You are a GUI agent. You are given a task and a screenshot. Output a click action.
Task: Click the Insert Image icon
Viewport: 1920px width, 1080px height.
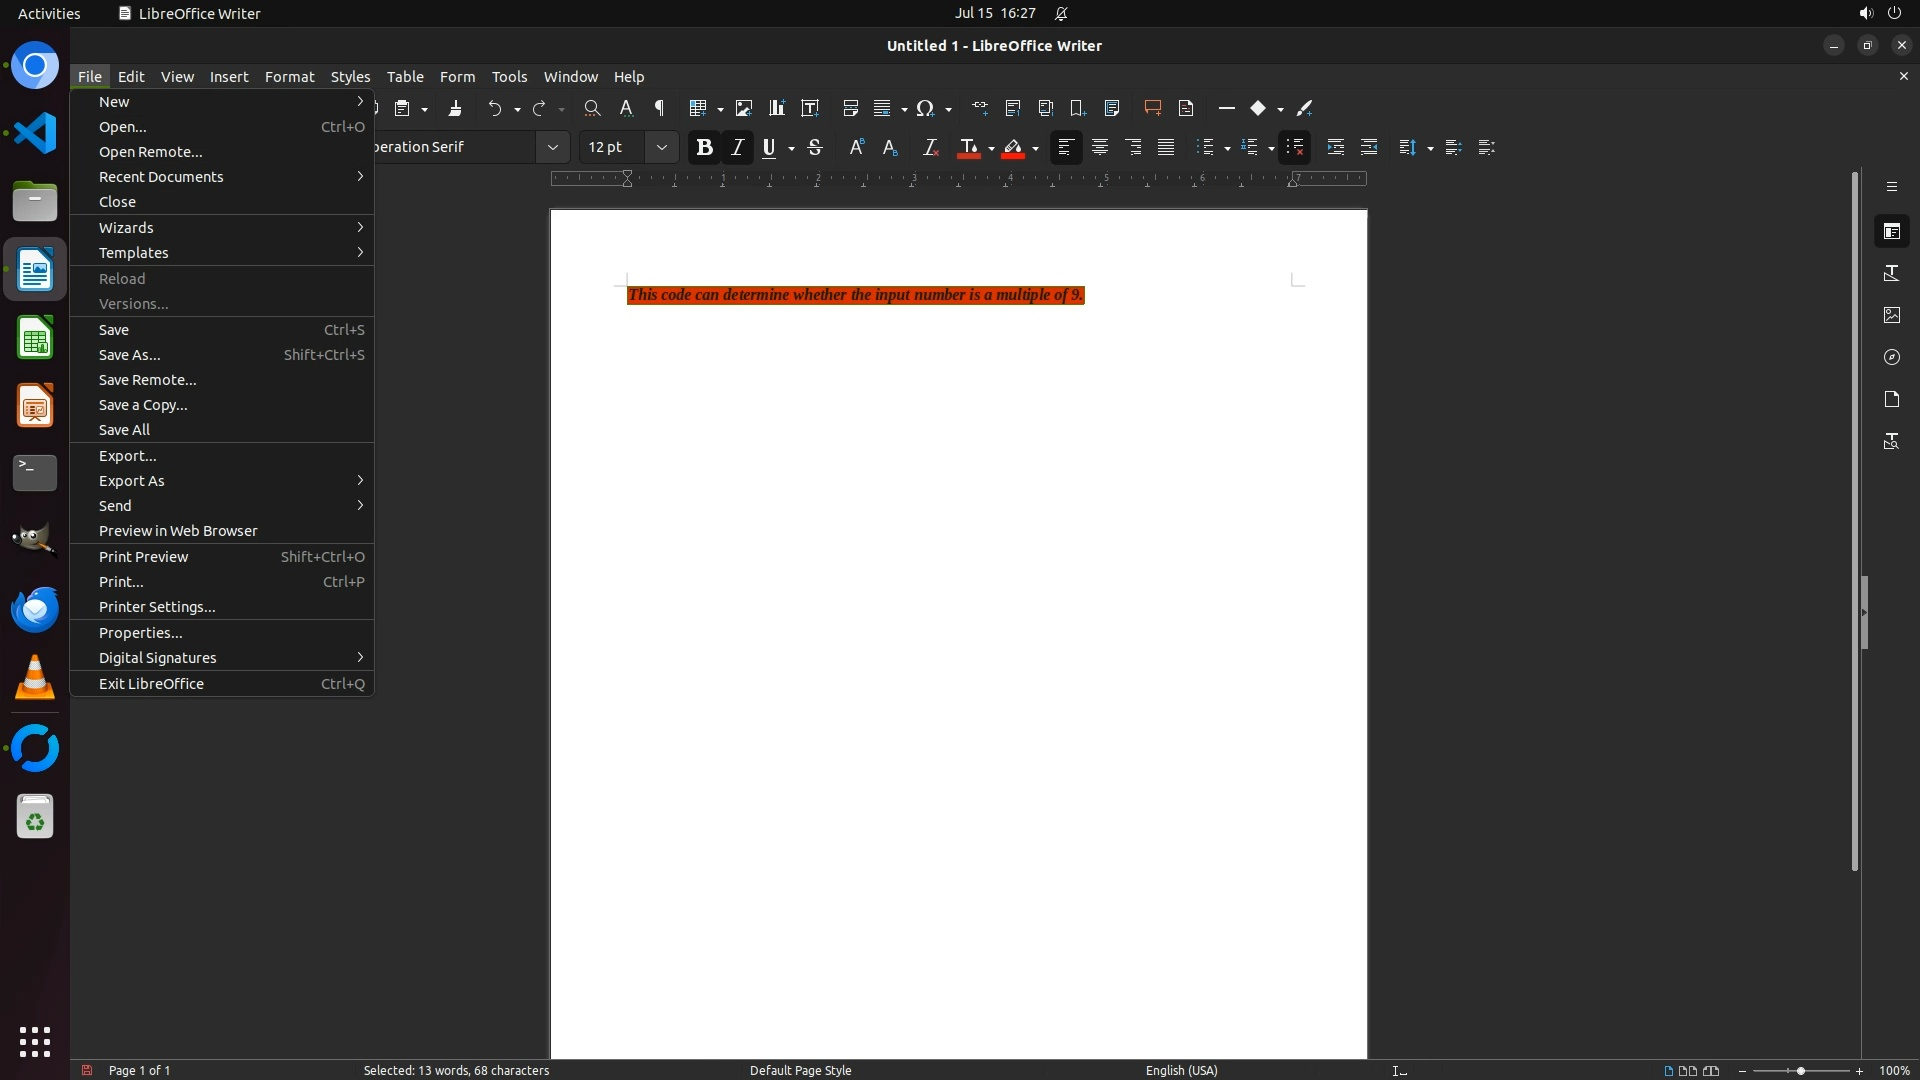(x=743, y=108)
